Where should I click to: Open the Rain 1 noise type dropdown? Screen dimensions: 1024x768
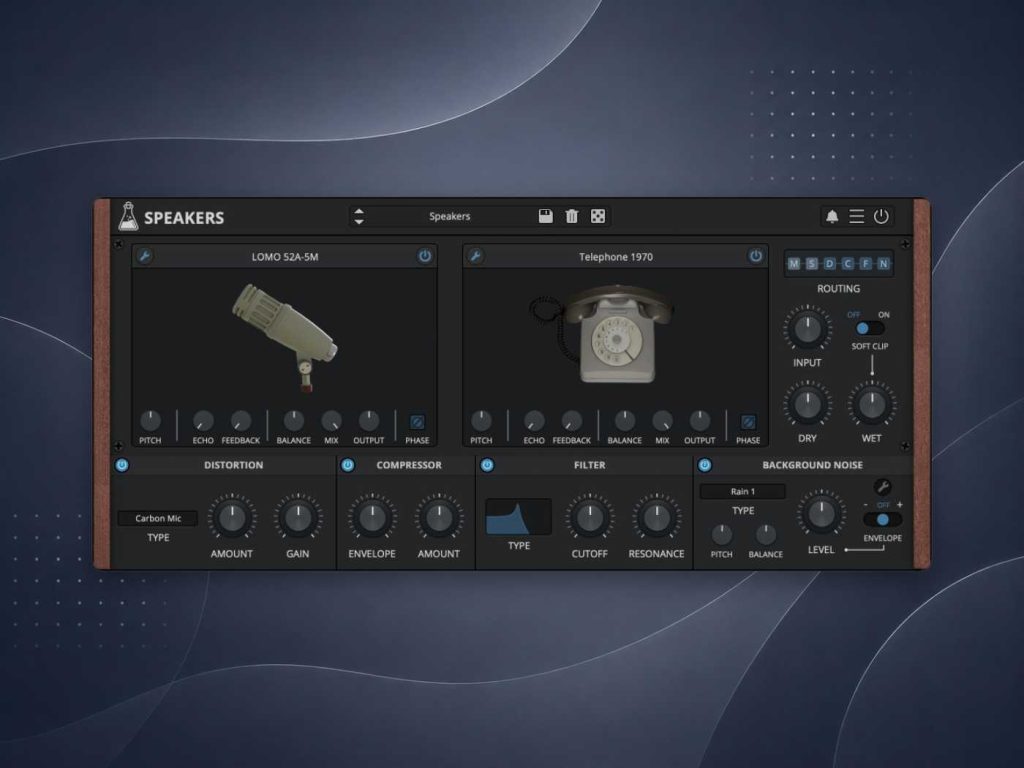(x=743, y=491)
